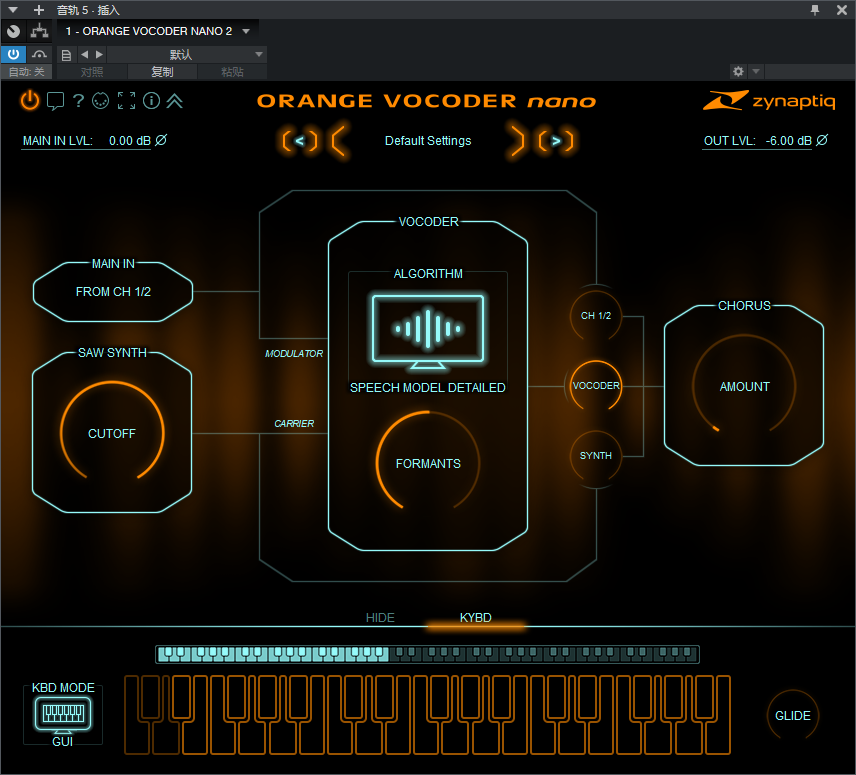The width and height of the screenshot is (856, 775).
Task: Click the SYNTH mix level knob
Action: click(596, 455)
